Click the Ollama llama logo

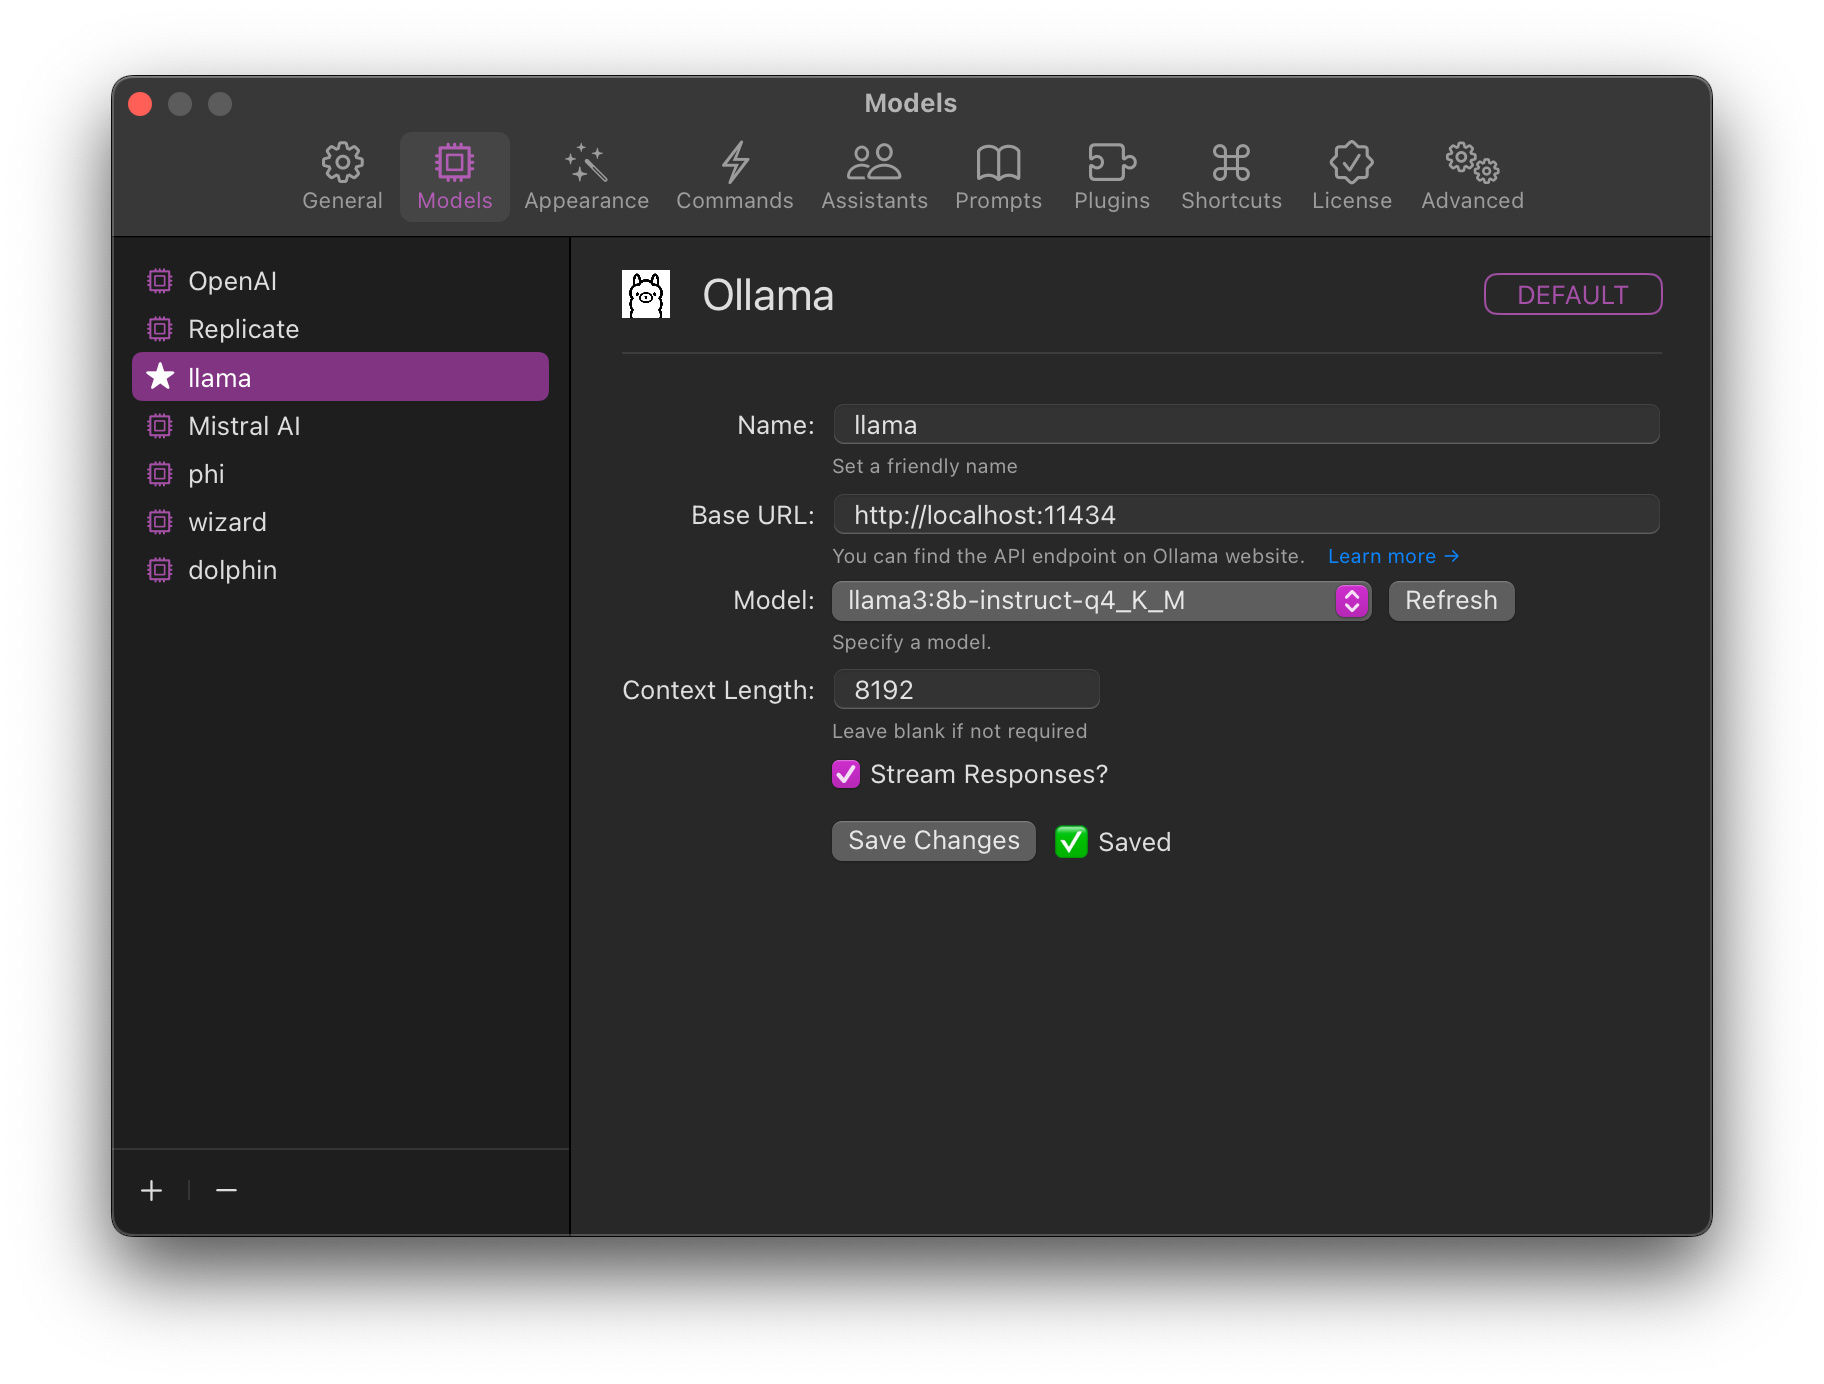(x=646, y=295)
